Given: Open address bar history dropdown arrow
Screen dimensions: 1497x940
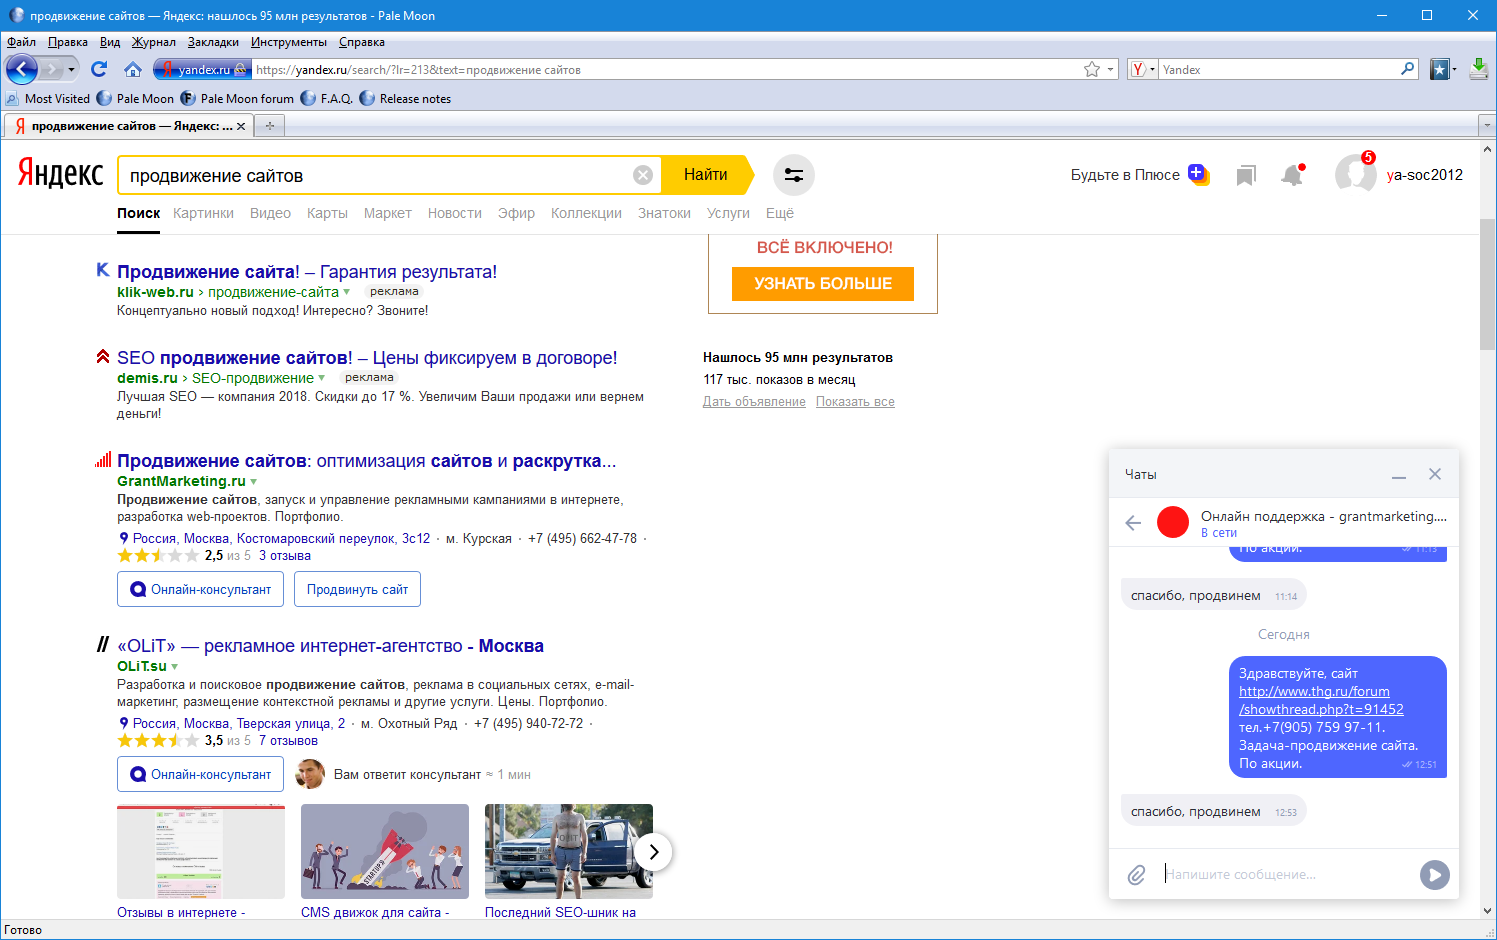Looking at the screenshot, I should pyautogui.click(x=1111, y=69).
